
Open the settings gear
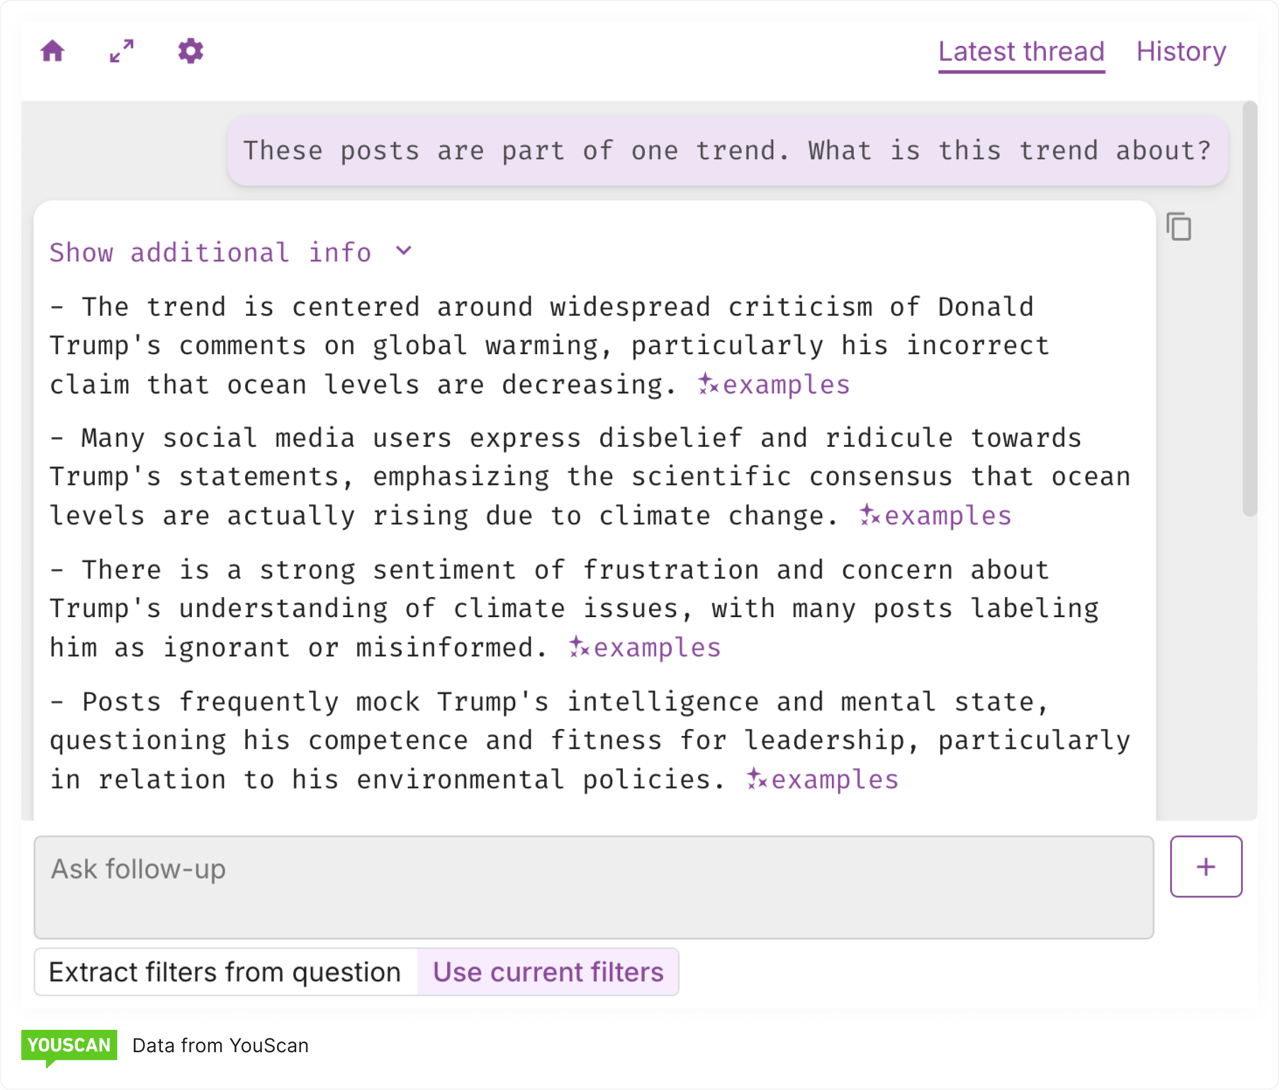pos(190,51)
